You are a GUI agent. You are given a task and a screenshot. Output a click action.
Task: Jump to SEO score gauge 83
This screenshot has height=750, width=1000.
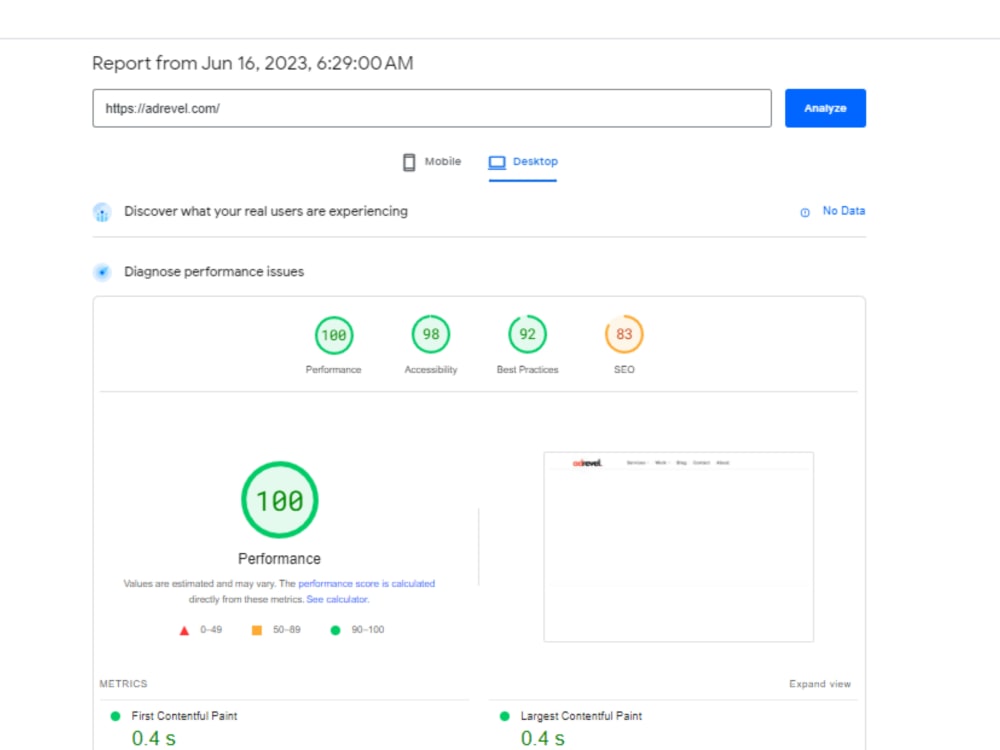624,334
